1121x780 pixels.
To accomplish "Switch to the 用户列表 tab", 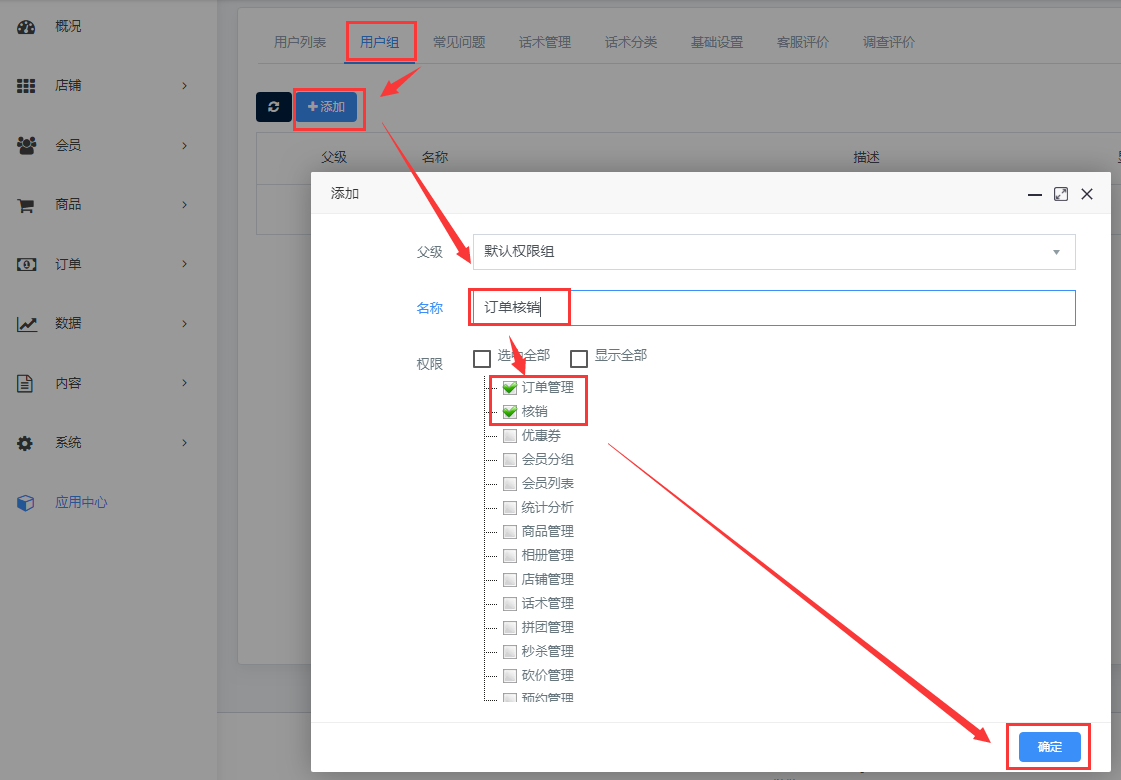I will click(300, 42).
